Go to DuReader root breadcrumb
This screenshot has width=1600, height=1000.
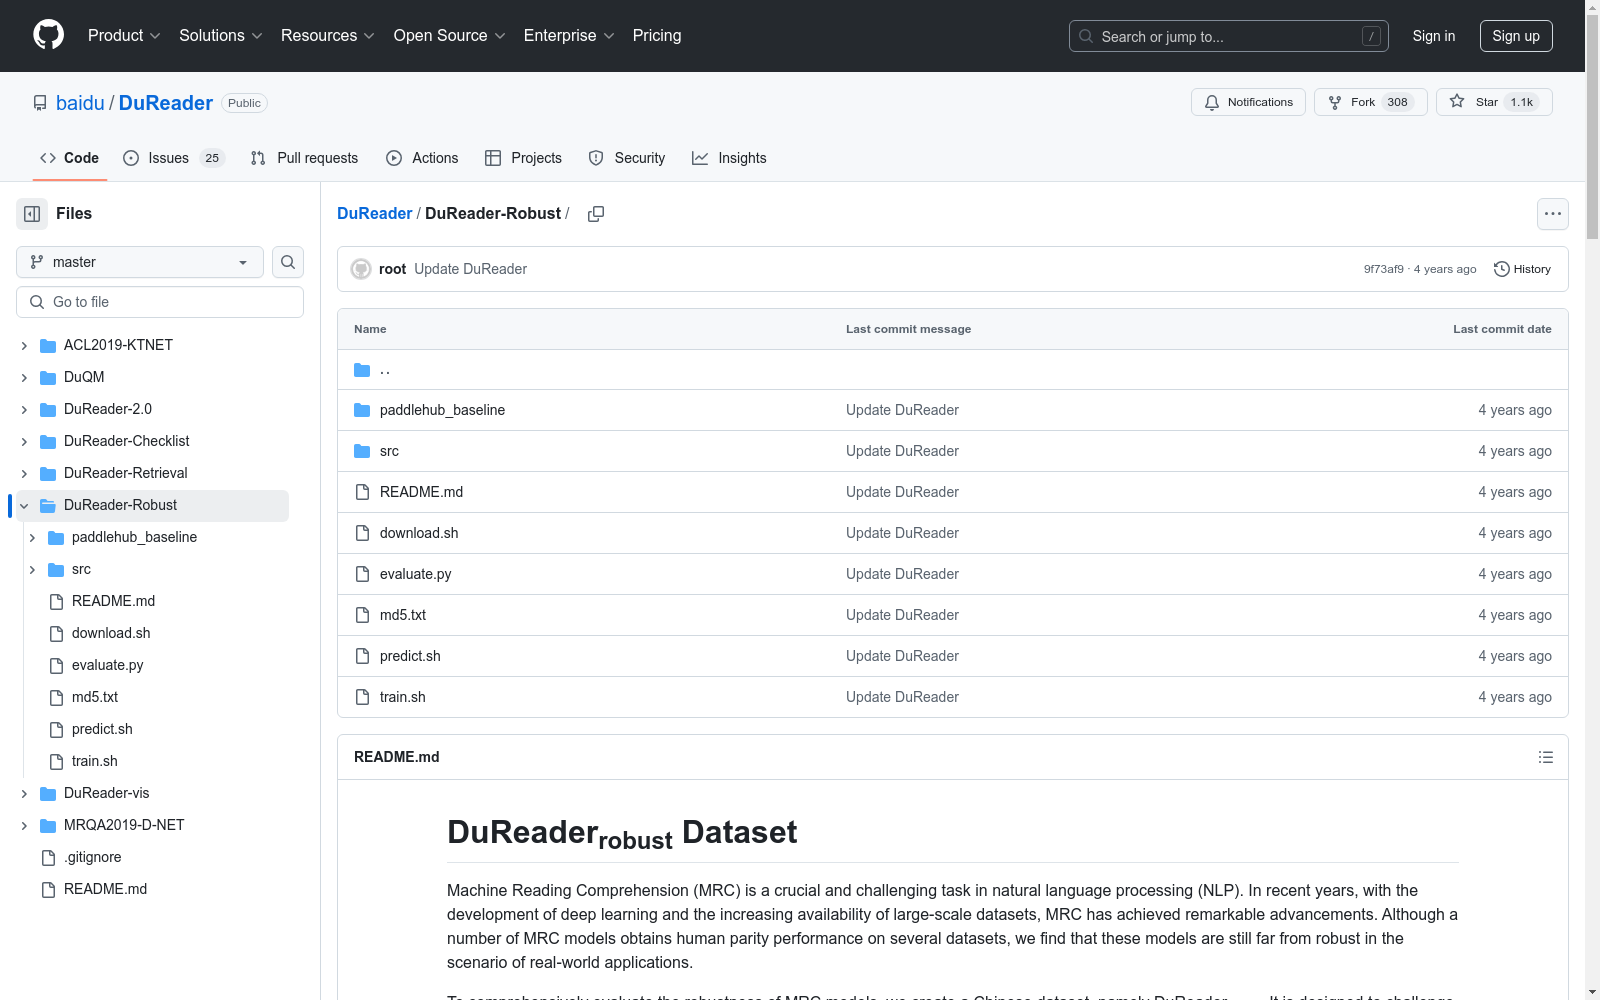tap(374, 213)
